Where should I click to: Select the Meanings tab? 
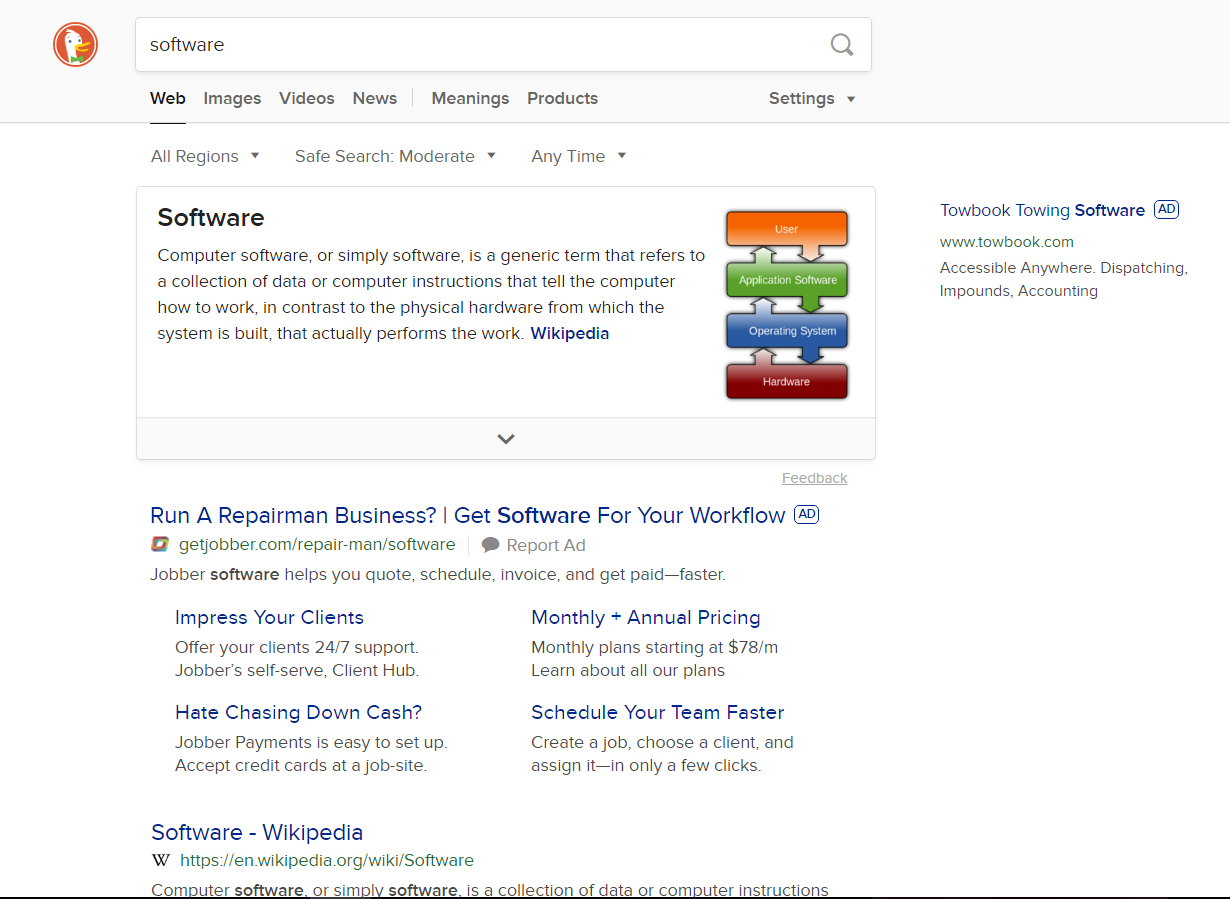[470, 98]
